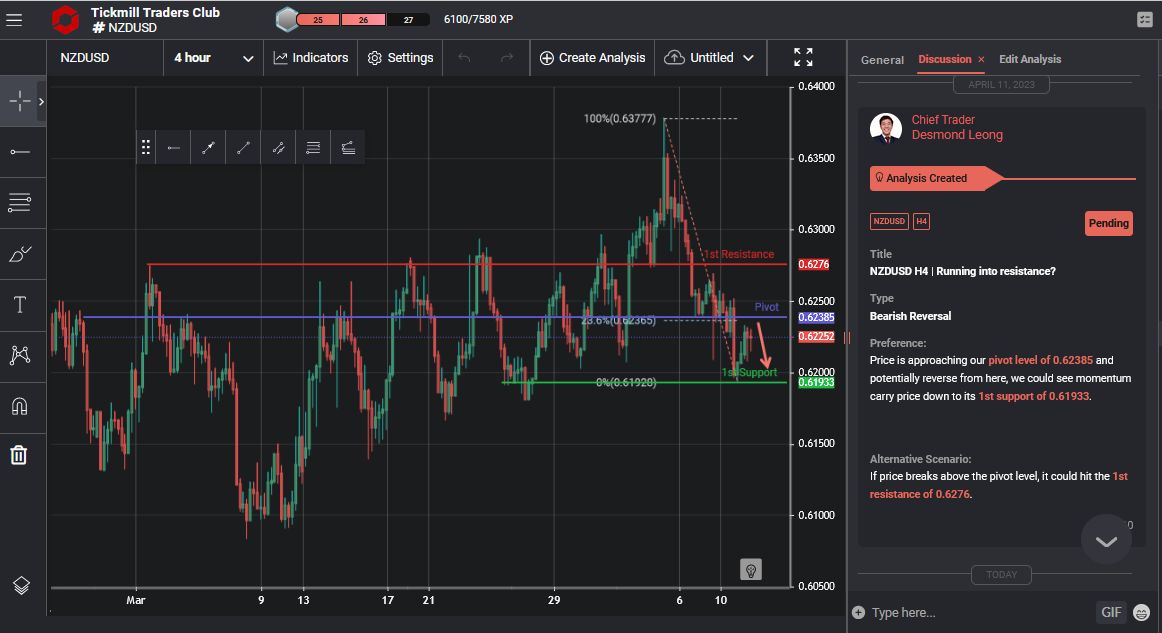Click the lightbulb idea icon on chart
The height and width of the screenshot is (633, 1162).
(x=751, y=569)
